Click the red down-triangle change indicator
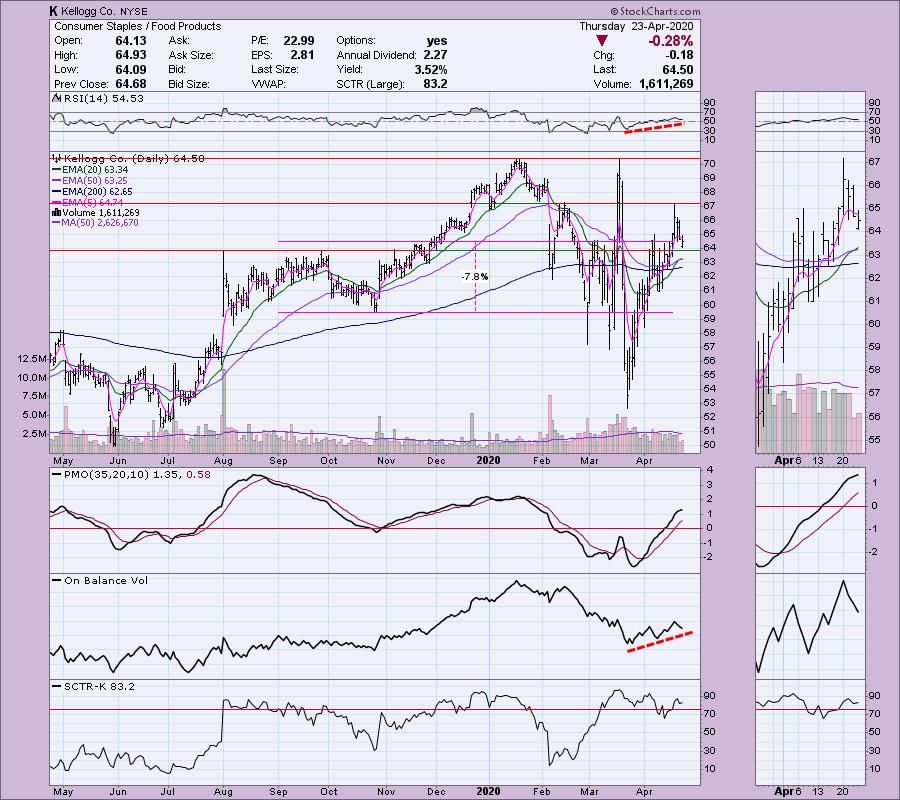 coord(602,41)
